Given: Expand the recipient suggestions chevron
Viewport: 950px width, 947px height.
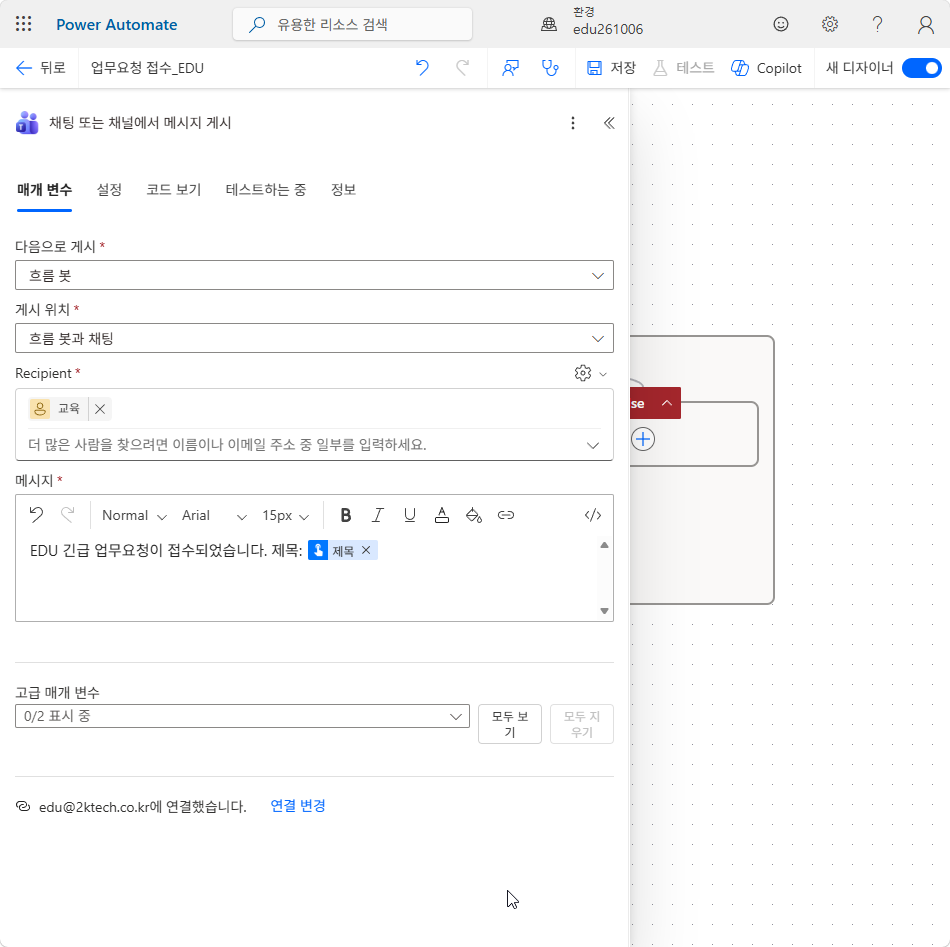Looking at the screenshot, I should (x=593, y=445).
